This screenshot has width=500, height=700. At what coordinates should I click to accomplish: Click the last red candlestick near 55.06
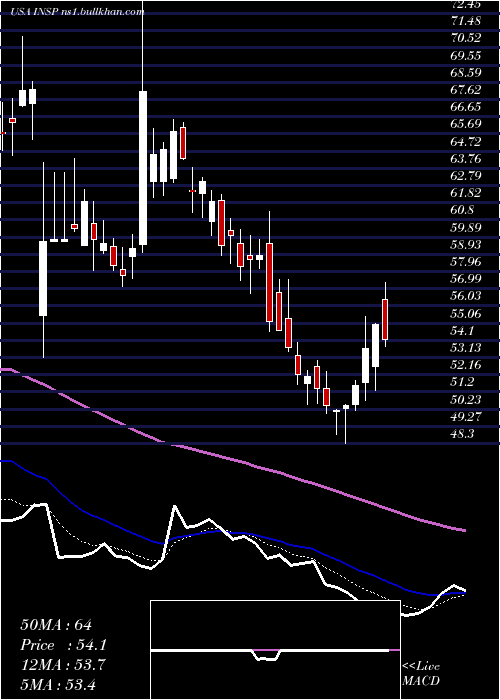pos(385,320)
